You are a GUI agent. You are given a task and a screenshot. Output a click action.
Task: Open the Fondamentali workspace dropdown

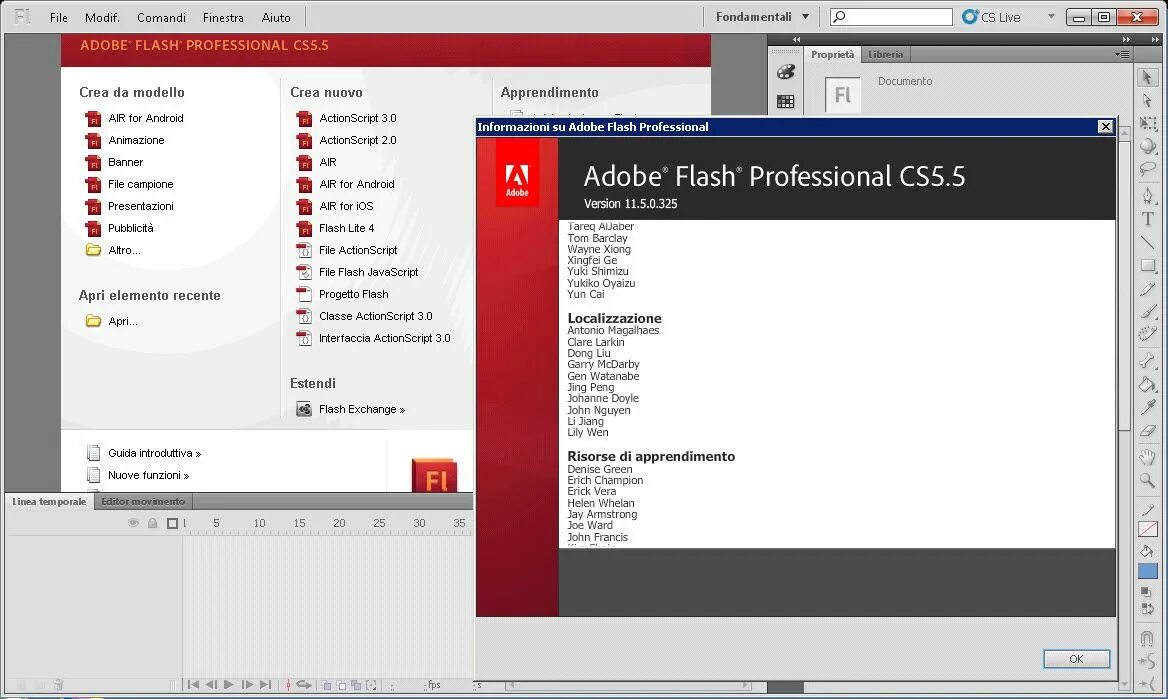coord(763,16)
